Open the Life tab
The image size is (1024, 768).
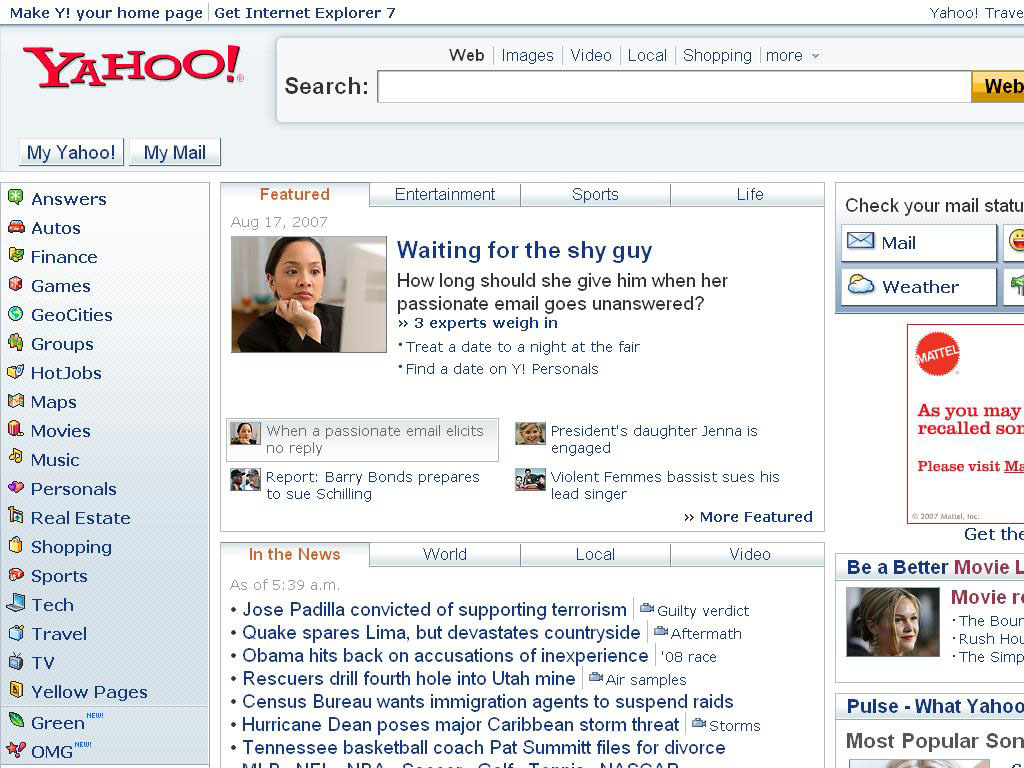pyautogui.click(x=749, y=195)
